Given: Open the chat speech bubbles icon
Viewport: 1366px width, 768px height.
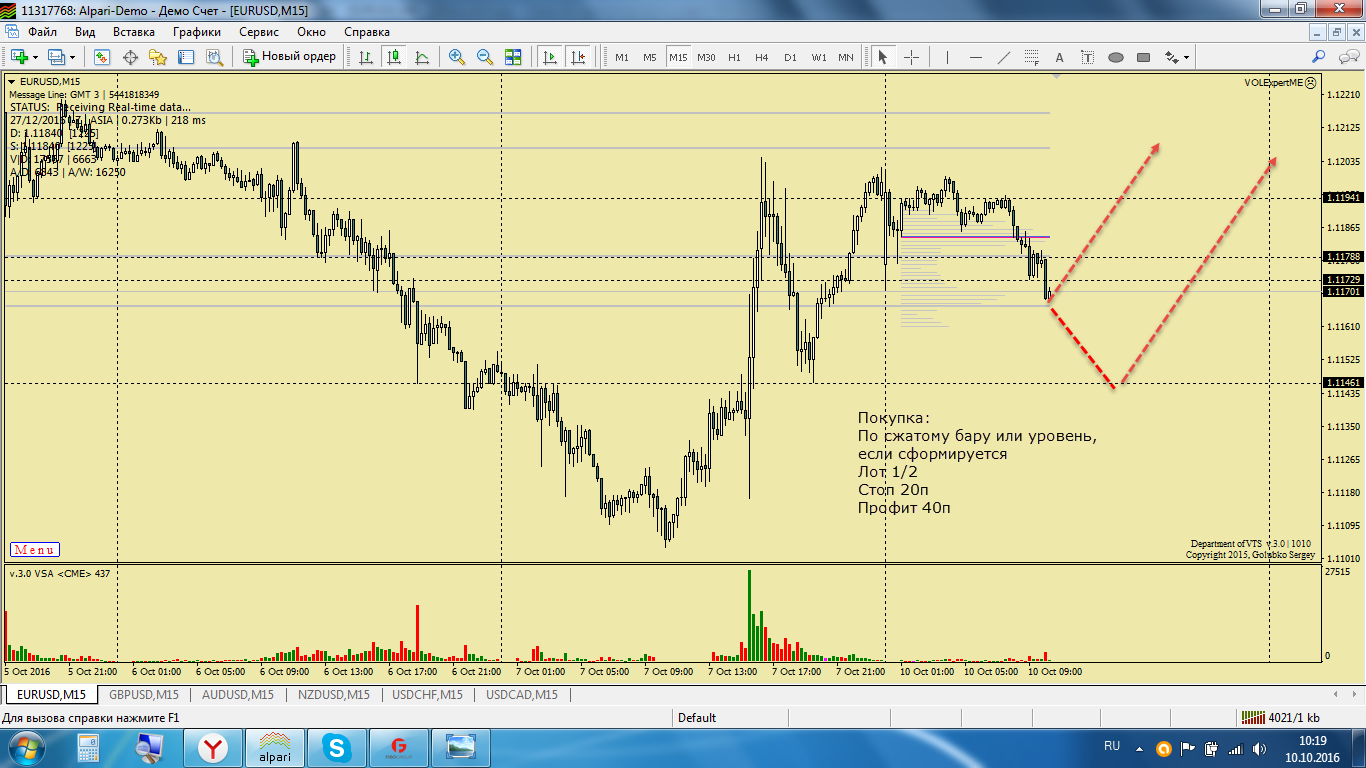Looking at the screenshot, I should point(1347,57).
